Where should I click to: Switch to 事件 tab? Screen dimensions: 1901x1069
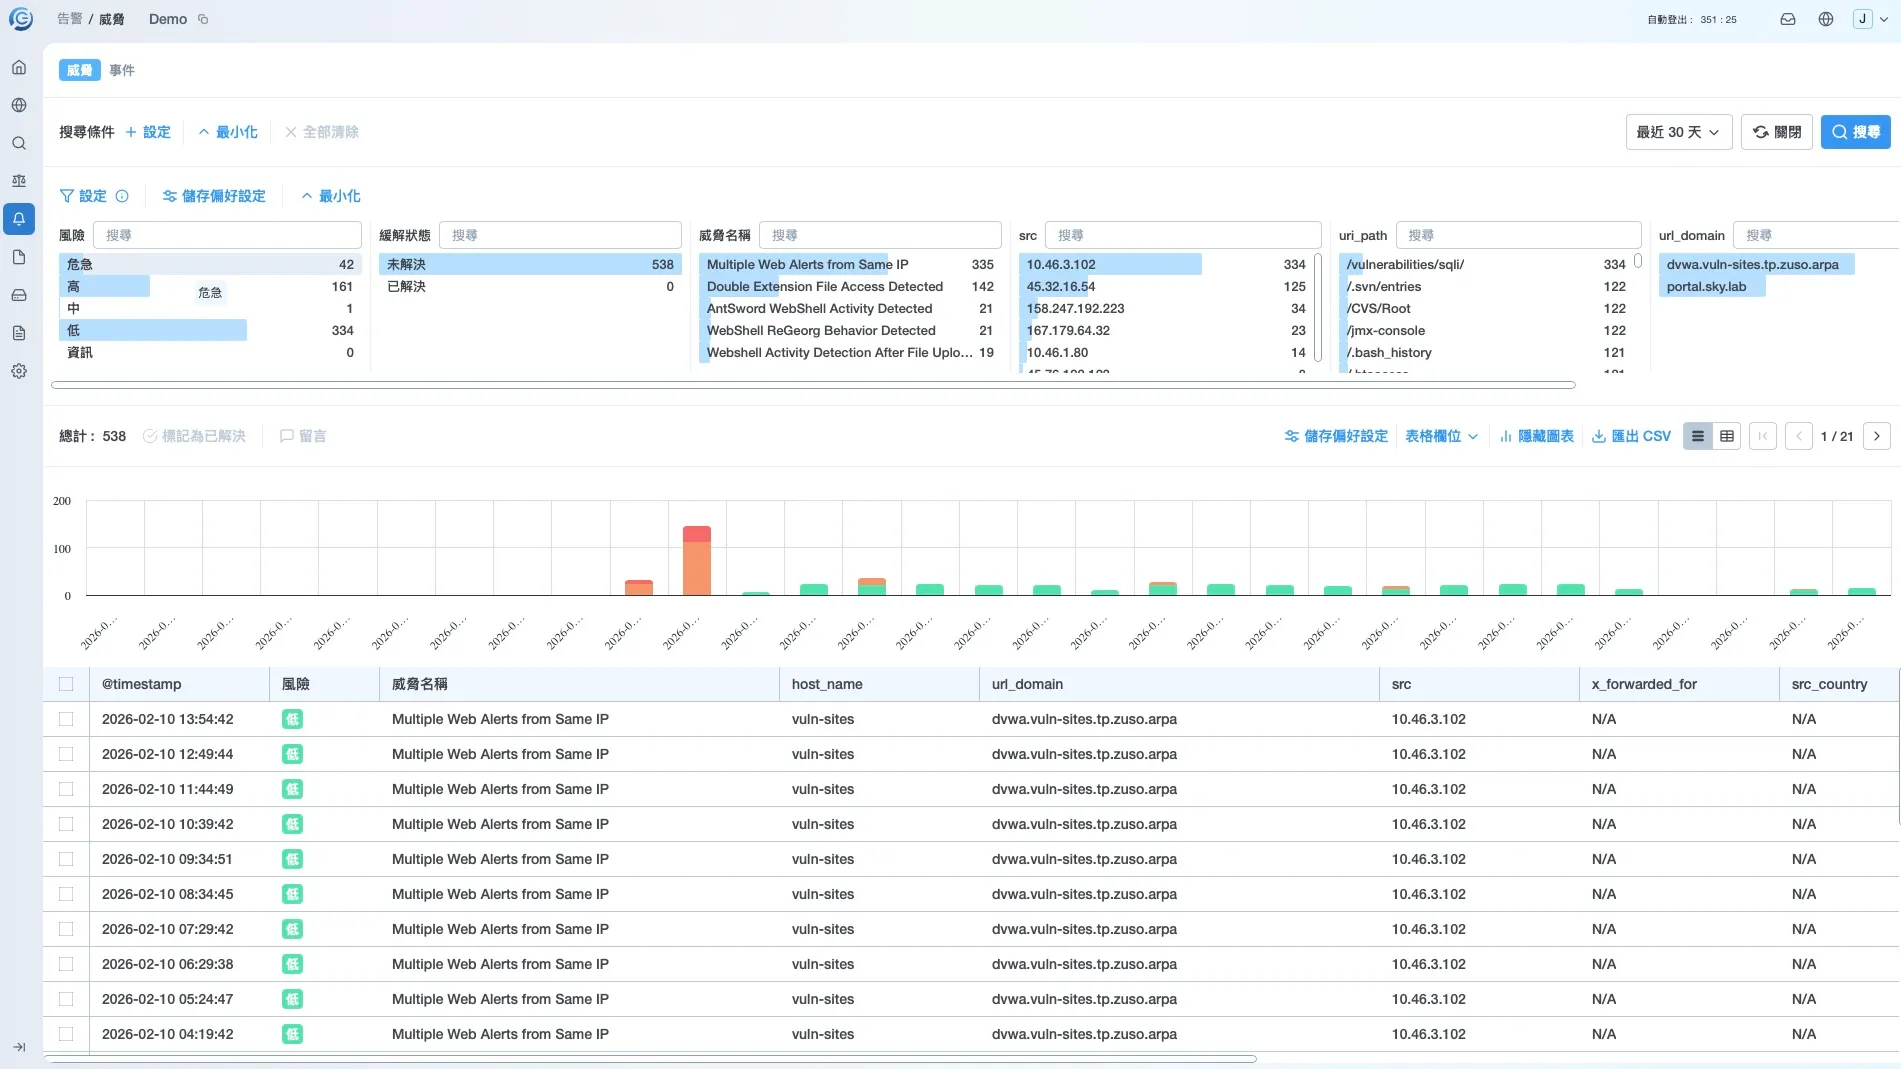point(122,70)
